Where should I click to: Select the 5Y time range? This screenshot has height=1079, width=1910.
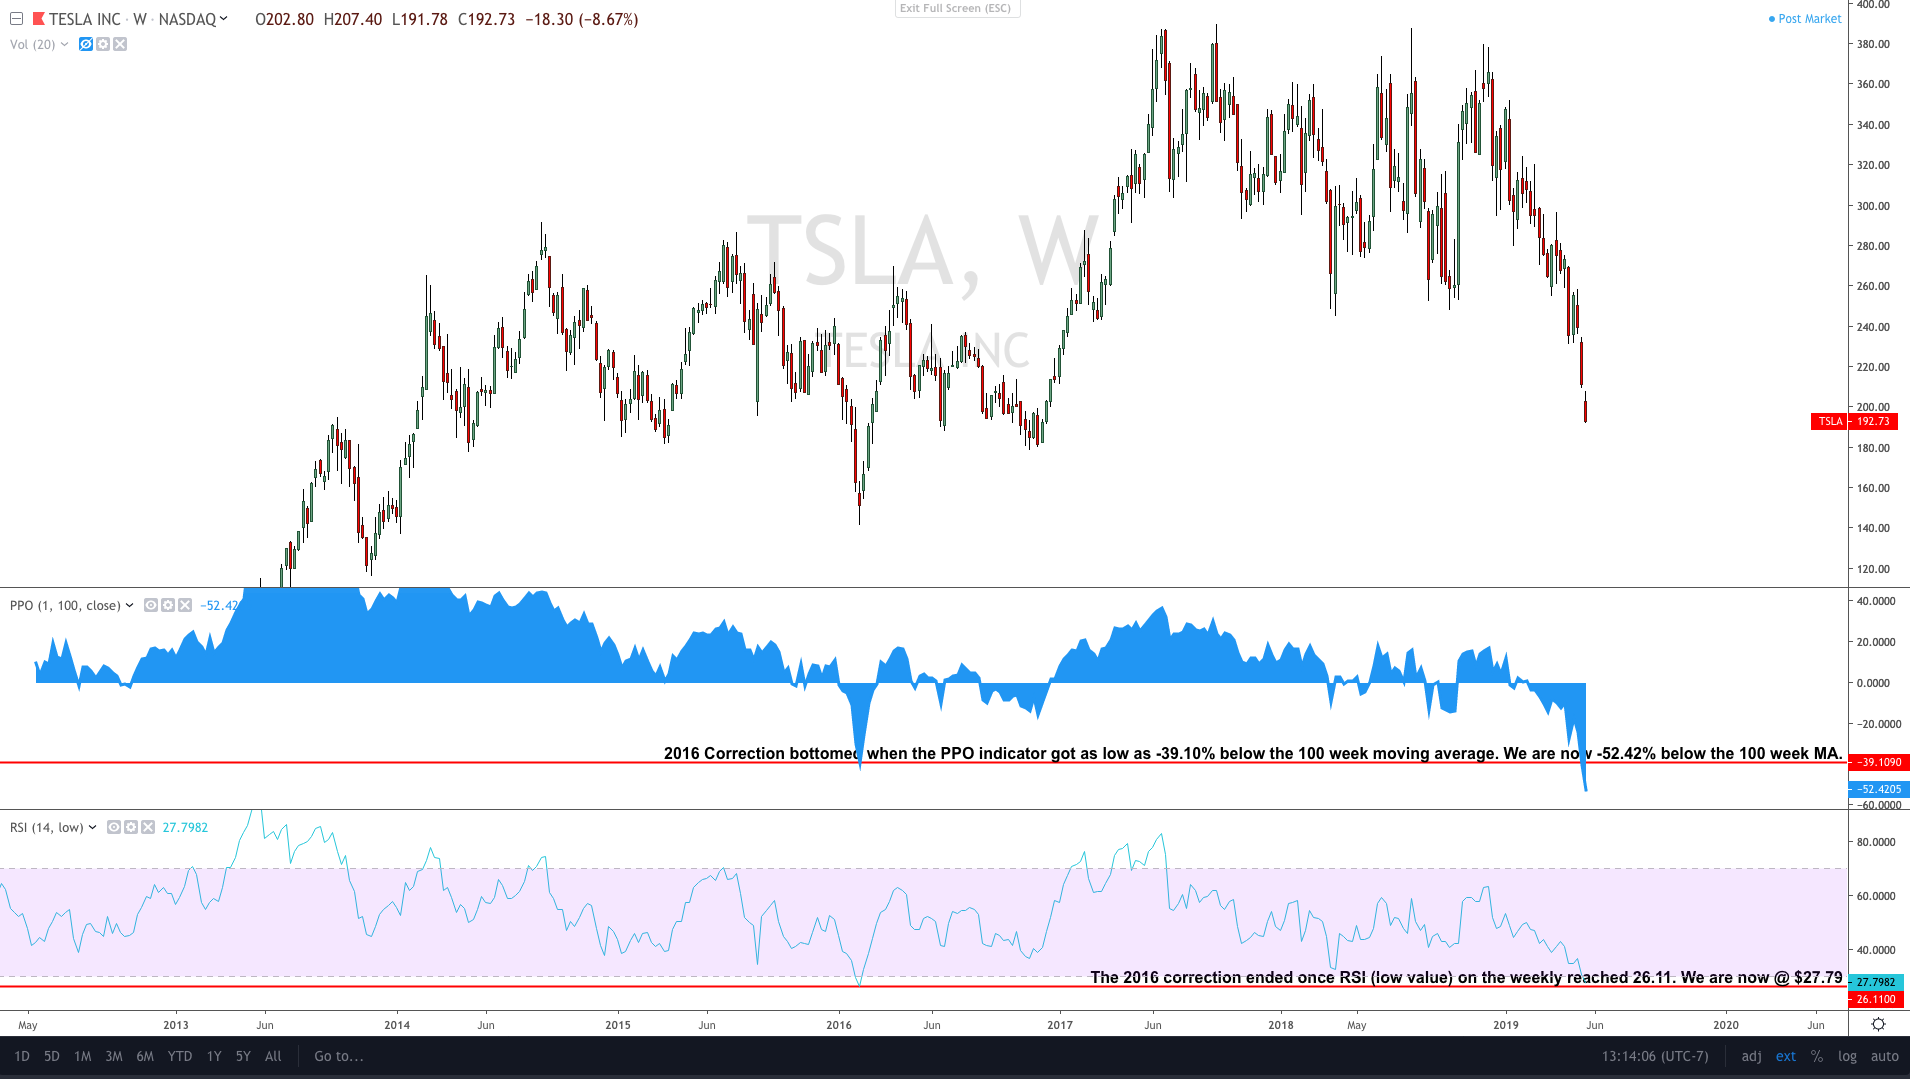coord(243,1056)
